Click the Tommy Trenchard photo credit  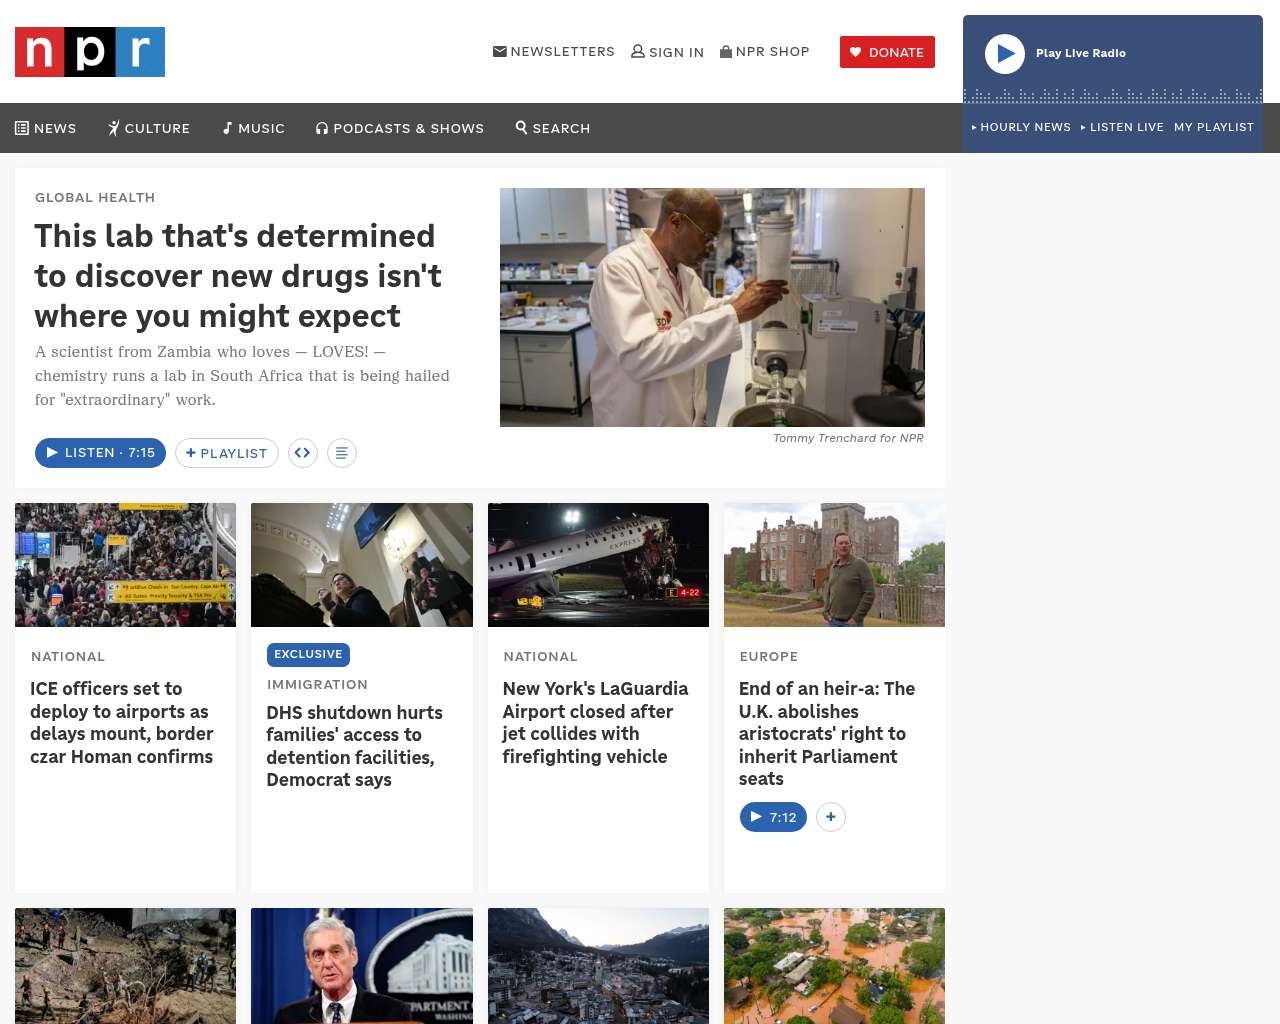click(848, 438)
